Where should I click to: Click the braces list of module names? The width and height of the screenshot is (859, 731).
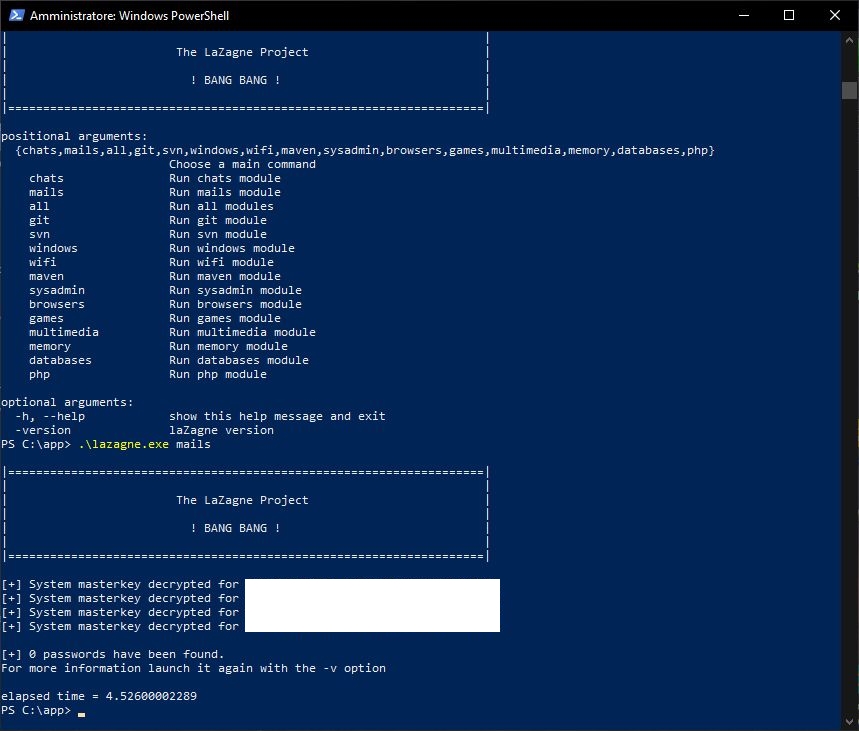click(365, 150)
